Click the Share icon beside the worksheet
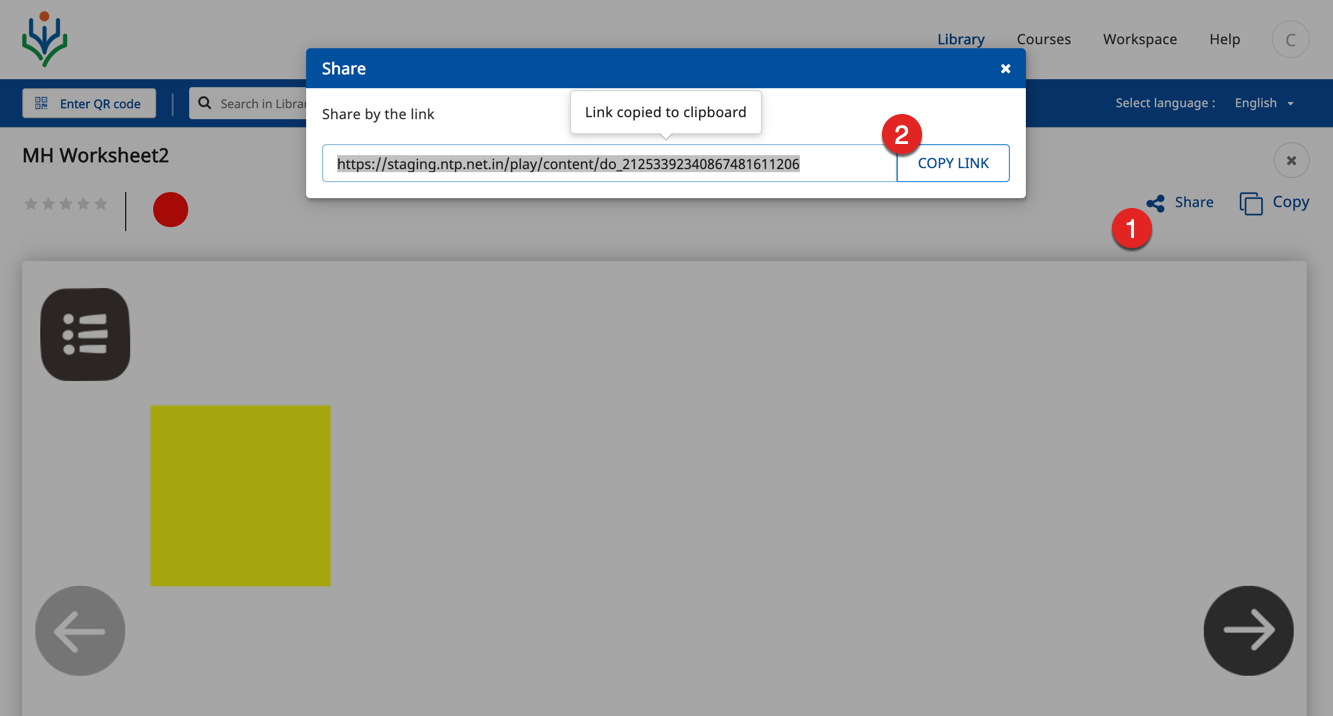This screenshot has height=716, width=1333. click(x=1156, y=203)
